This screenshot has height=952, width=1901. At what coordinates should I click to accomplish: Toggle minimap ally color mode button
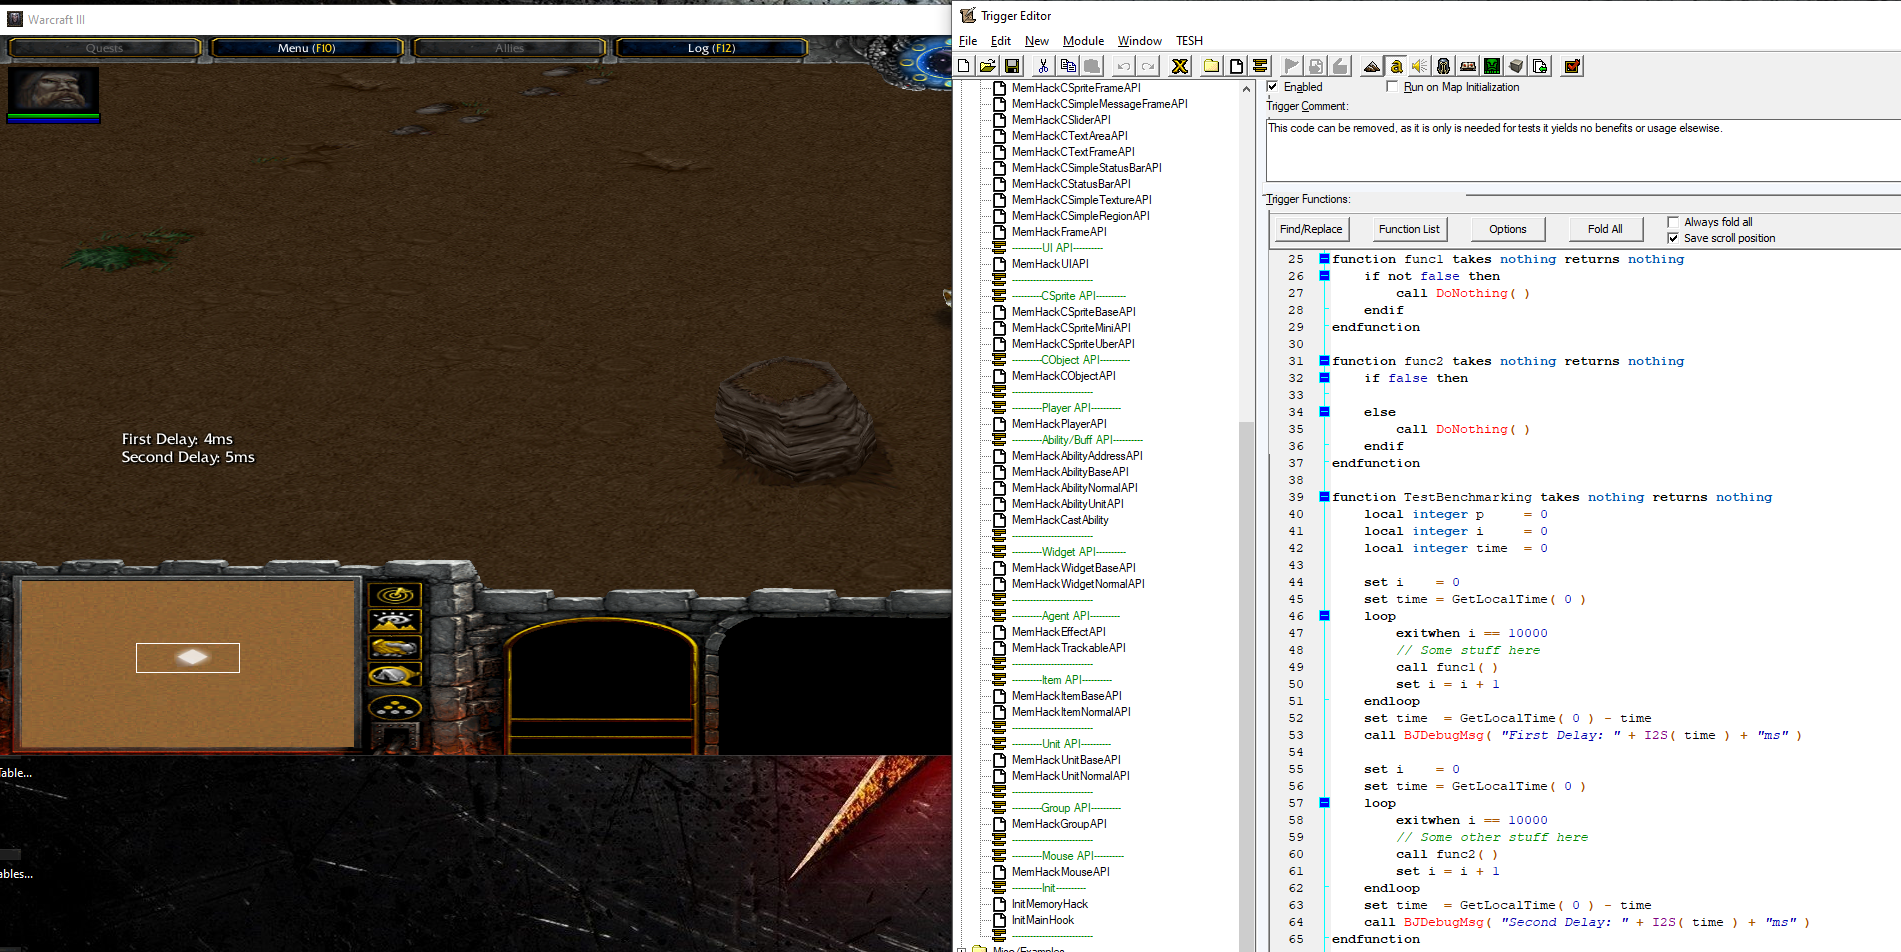pyautogui.click(x=395, y=647)
